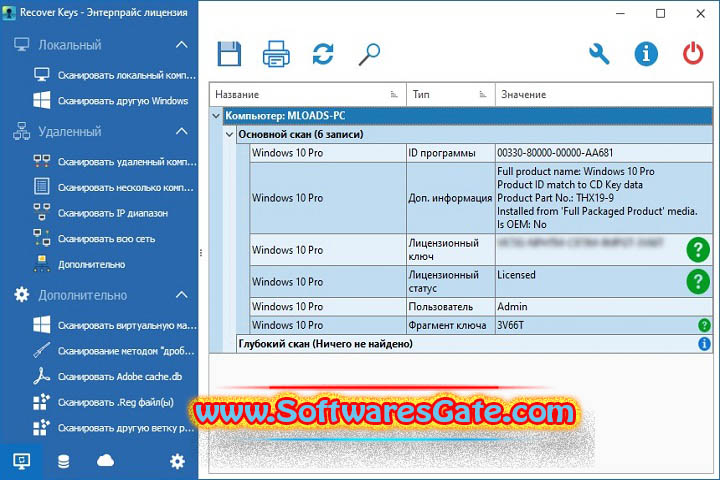
Task: Click blue info icon on Глубокий скан row
Action: click(704, 344)
